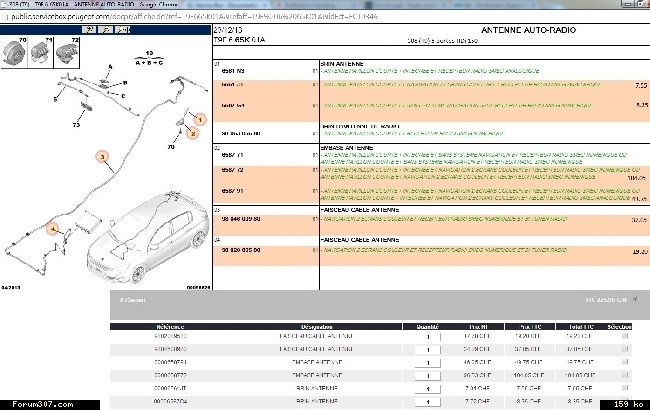Click the leftmost zoom icon above the diagram

(x=89, y=29)
